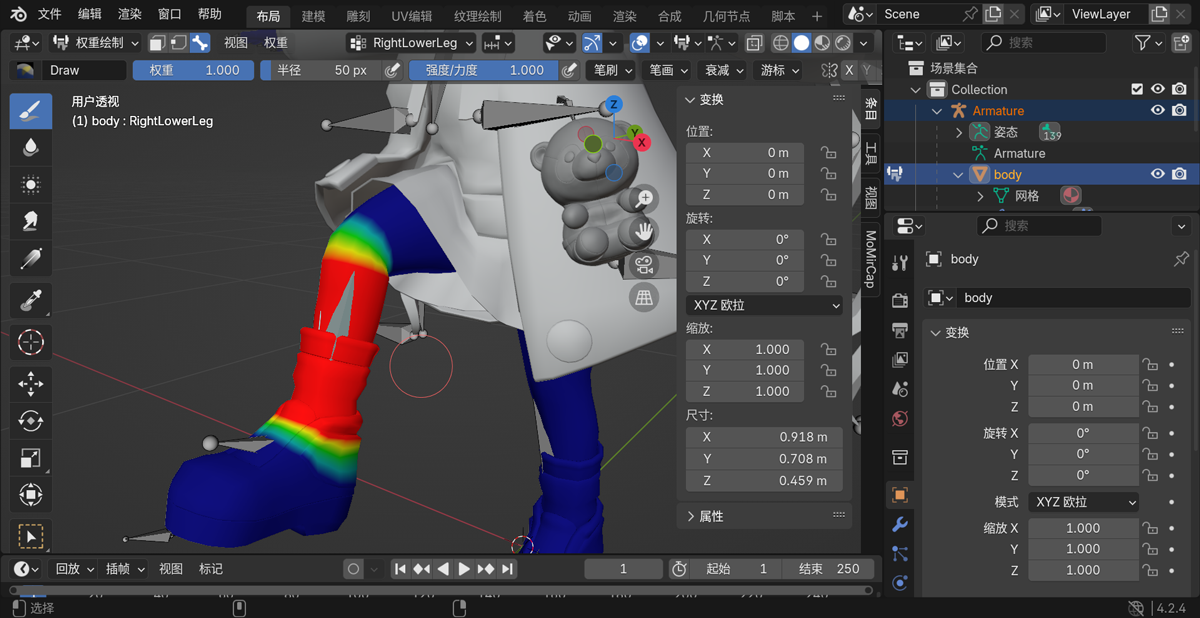Select the Blur weight tool
Image resolution: width=1200 pixels, height=618 pixels.
pyautogui.click(x=31, y=148)
